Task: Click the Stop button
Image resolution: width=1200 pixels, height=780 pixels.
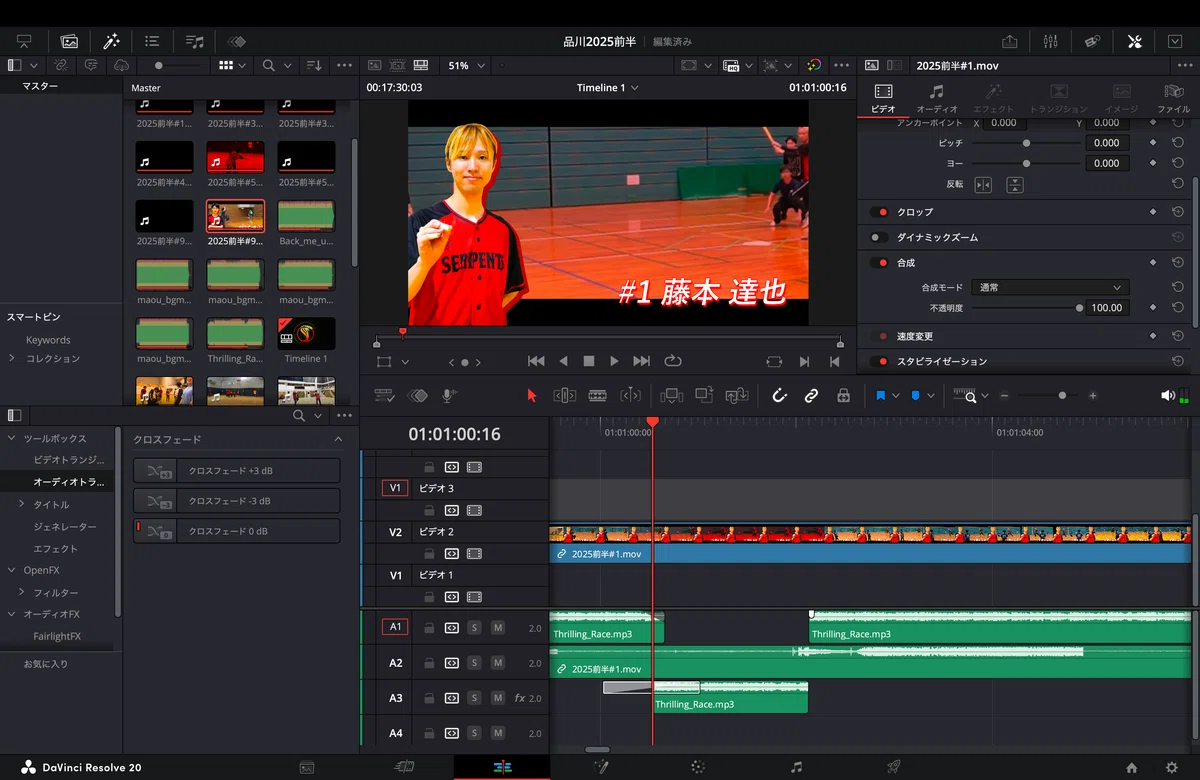Action: [x=589, y=361]
